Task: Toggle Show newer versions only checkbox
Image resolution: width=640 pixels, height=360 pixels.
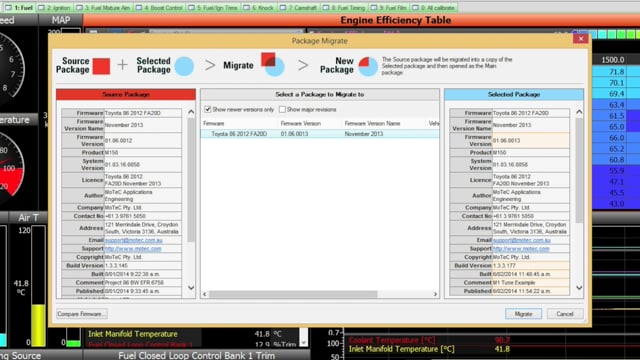Action: [x=208, y=109]
